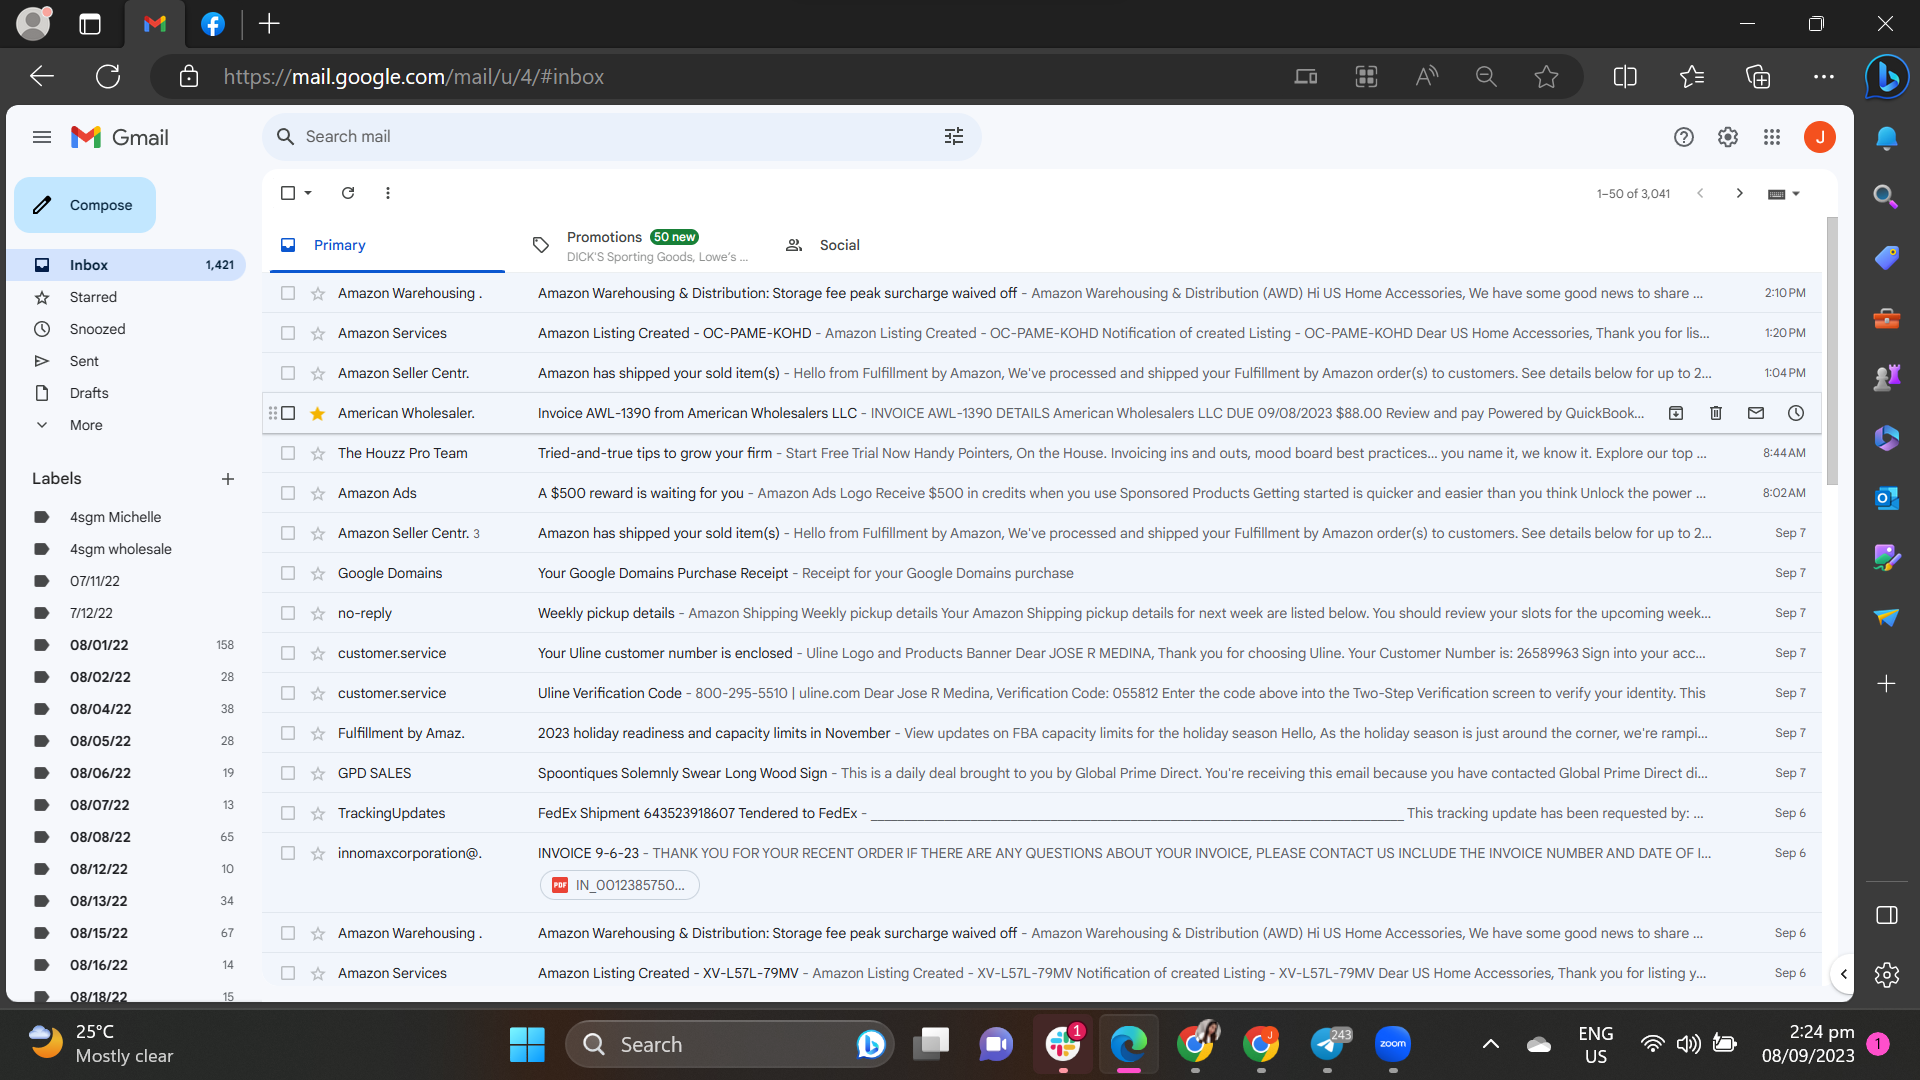Show Gmail side panel arrow
Viewport: 1920px width, 1080px height.
pos(1843,974)
